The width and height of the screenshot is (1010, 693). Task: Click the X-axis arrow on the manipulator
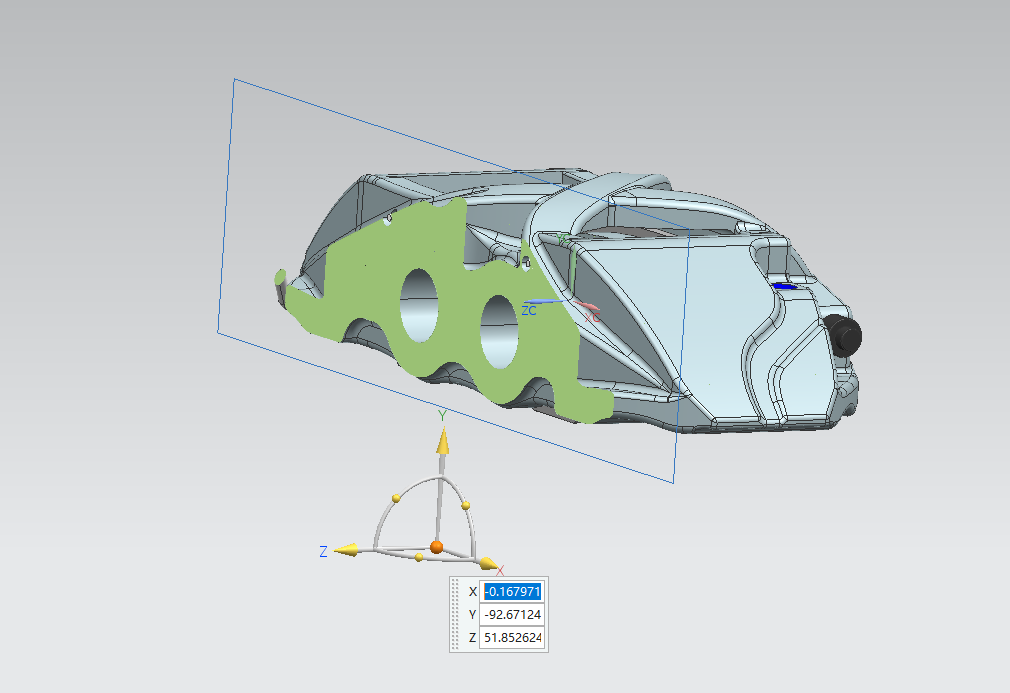(x=487, y=563)
